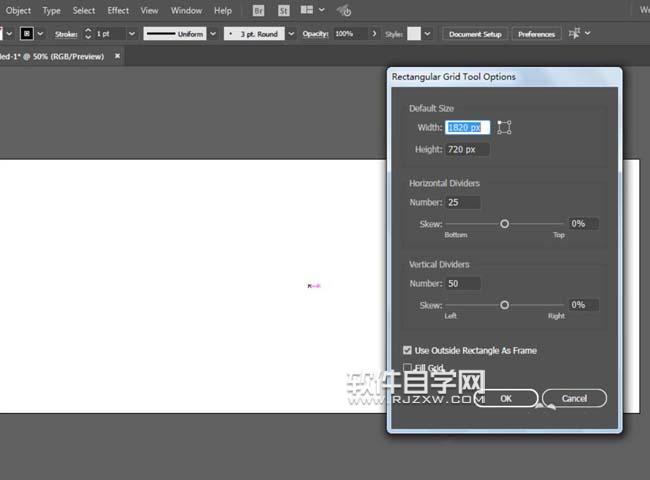The height and width of the screenshot is (480, 650).
Task: Enable the Fill Grid checkbox
Action: (407, 368)
